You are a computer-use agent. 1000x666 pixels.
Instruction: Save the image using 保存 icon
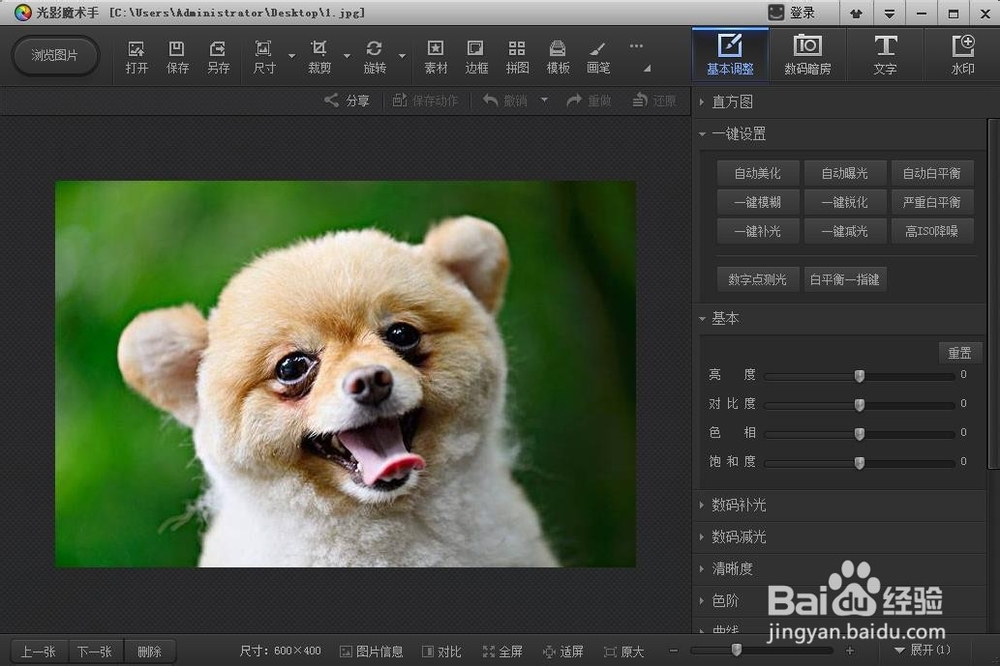pos(177,57)
